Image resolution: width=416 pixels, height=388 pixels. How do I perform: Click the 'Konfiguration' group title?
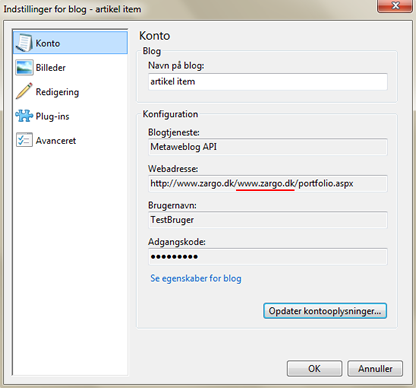coord(170,114)
